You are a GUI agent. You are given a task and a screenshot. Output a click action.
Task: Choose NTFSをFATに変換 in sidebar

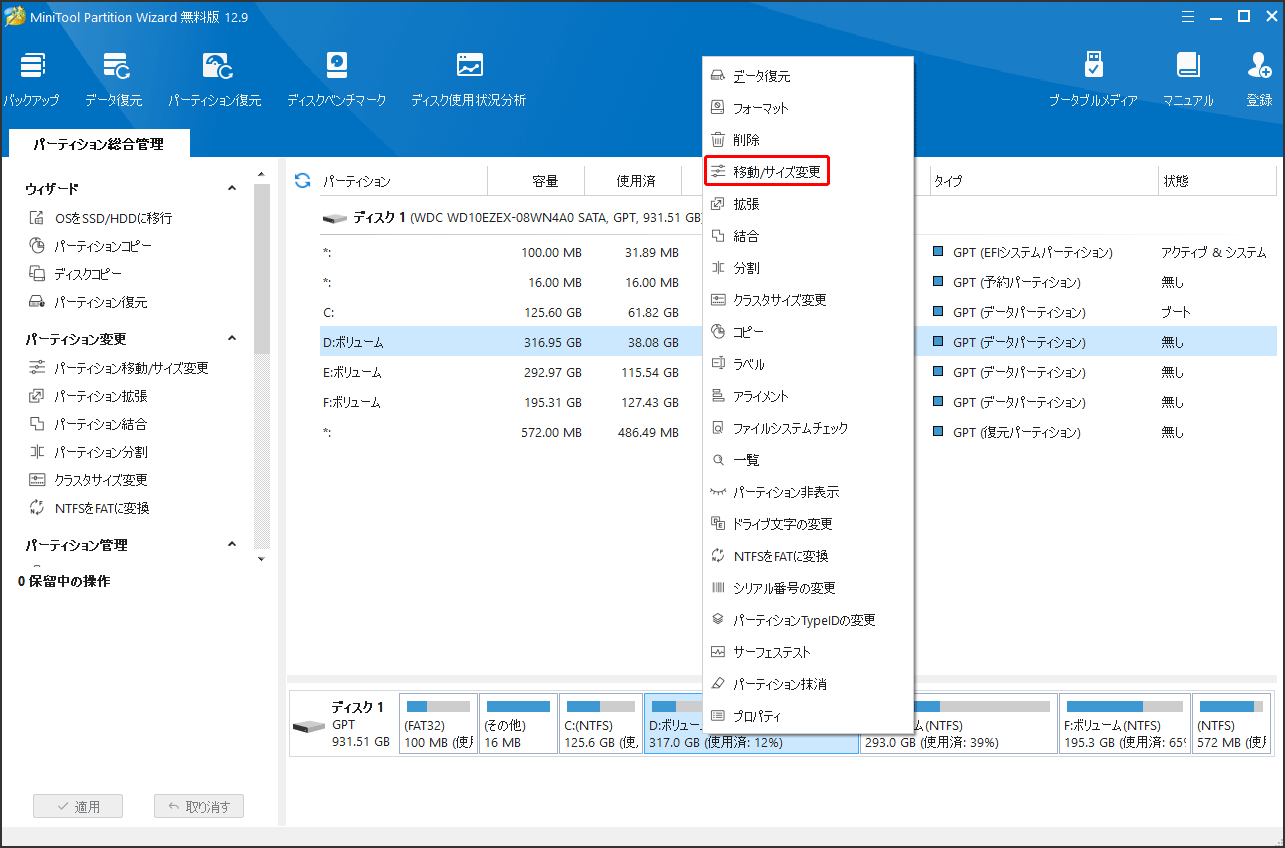90,508
